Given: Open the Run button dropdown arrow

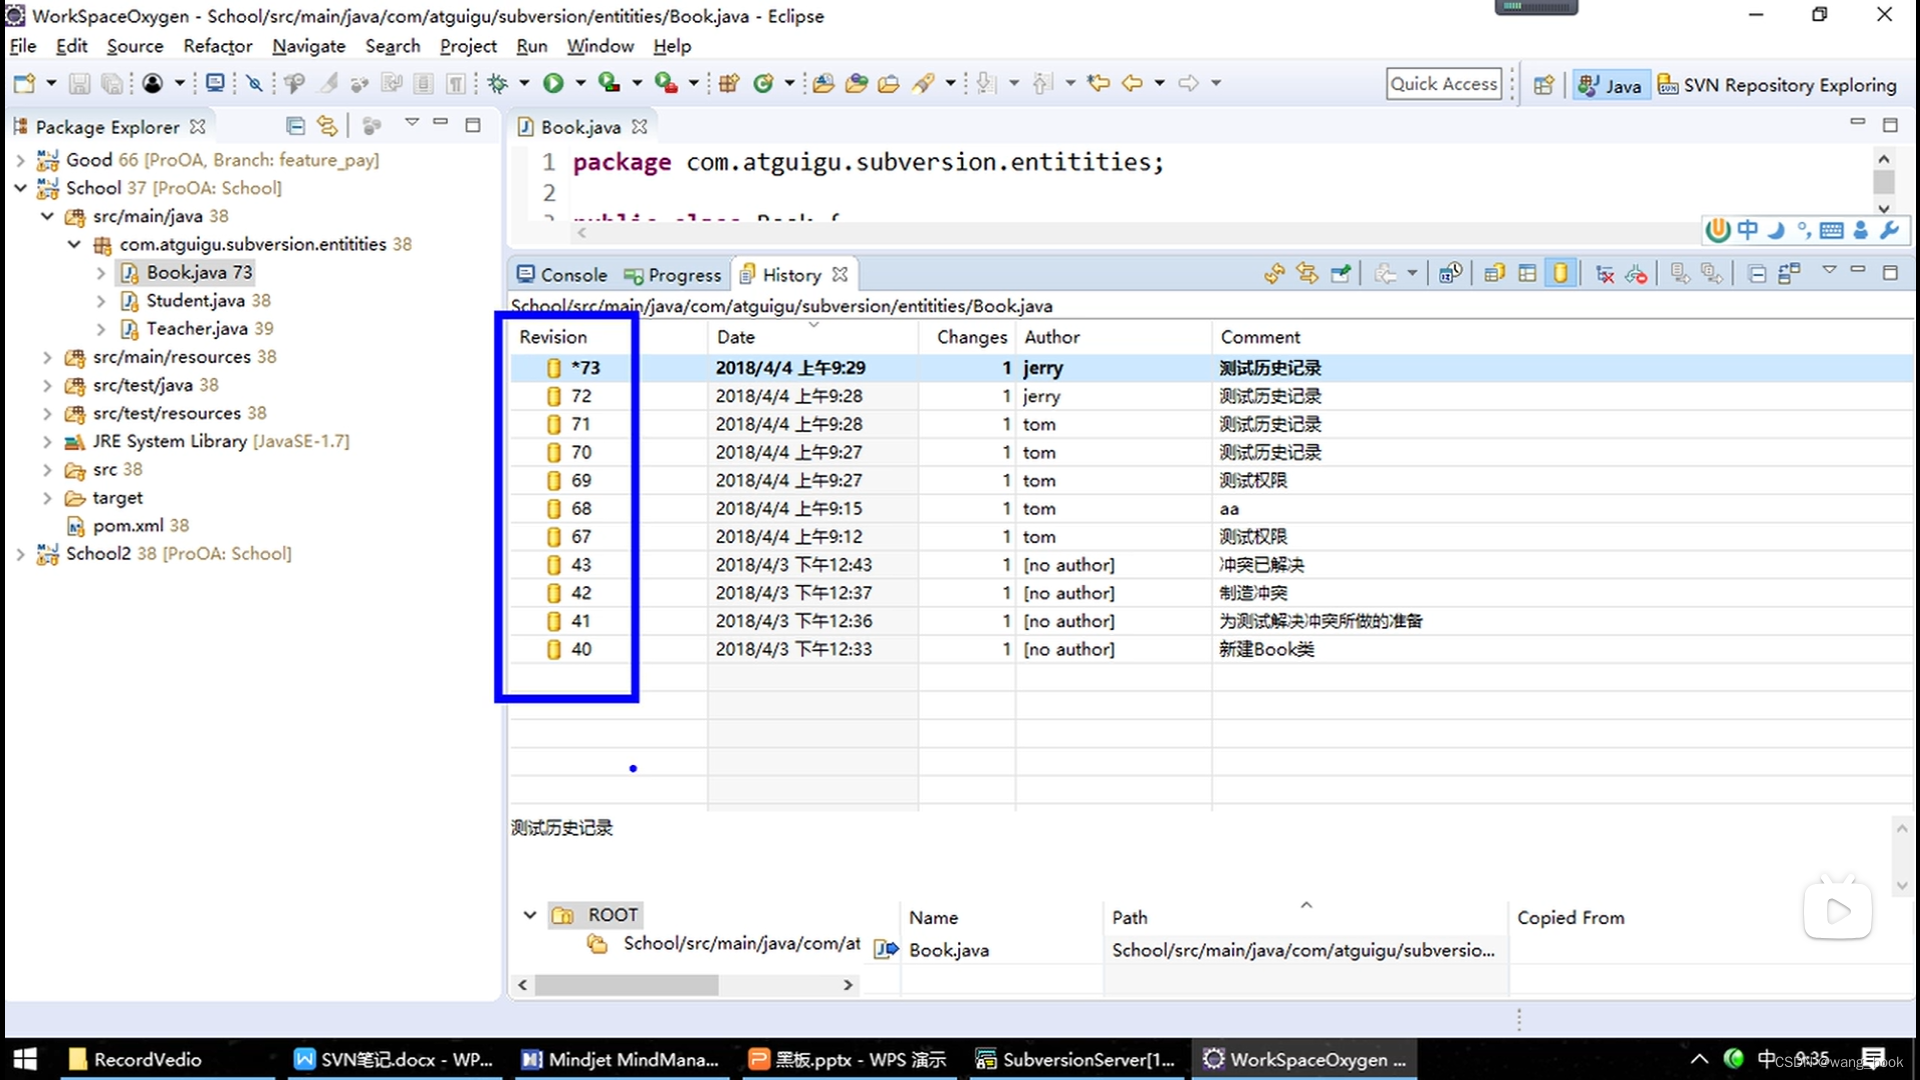Looking at the screenshot, I should (580, 83).
